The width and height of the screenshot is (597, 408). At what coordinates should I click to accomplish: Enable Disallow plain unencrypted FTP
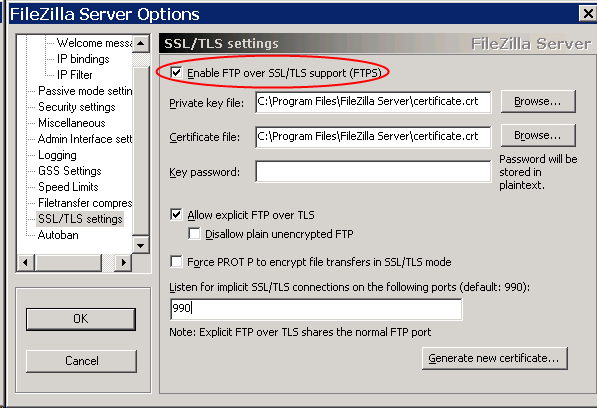194,233
